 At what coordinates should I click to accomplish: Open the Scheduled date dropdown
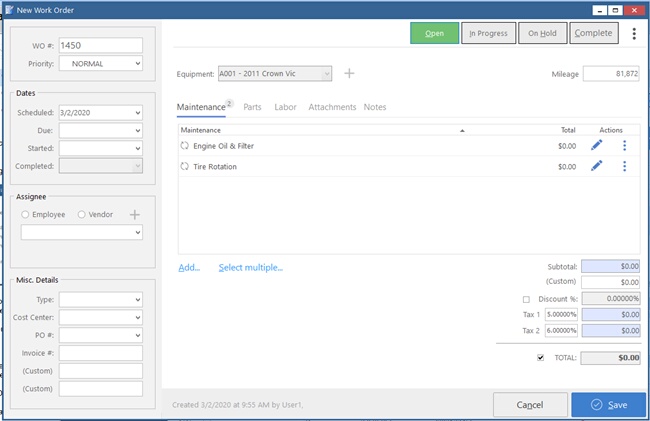click(x=138, y=113)
